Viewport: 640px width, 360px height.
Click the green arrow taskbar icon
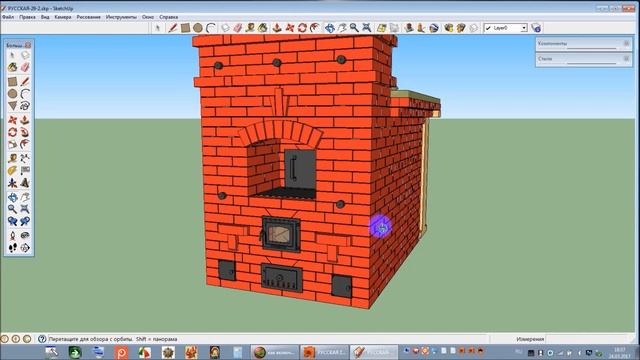click(x=75, y=352)
